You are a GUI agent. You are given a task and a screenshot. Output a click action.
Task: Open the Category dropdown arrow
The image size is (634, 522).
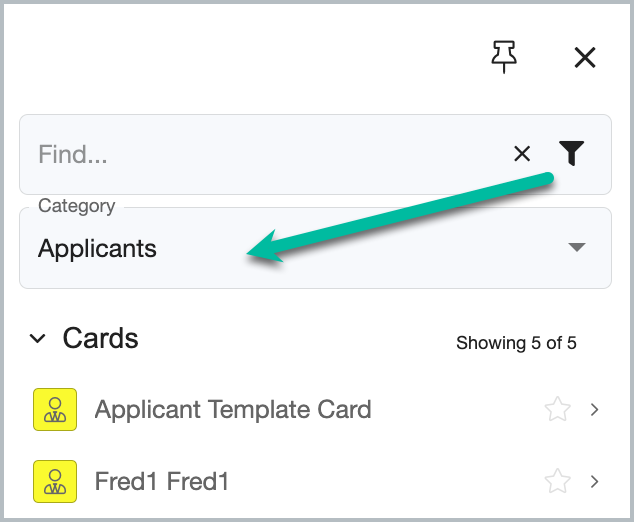577,247
